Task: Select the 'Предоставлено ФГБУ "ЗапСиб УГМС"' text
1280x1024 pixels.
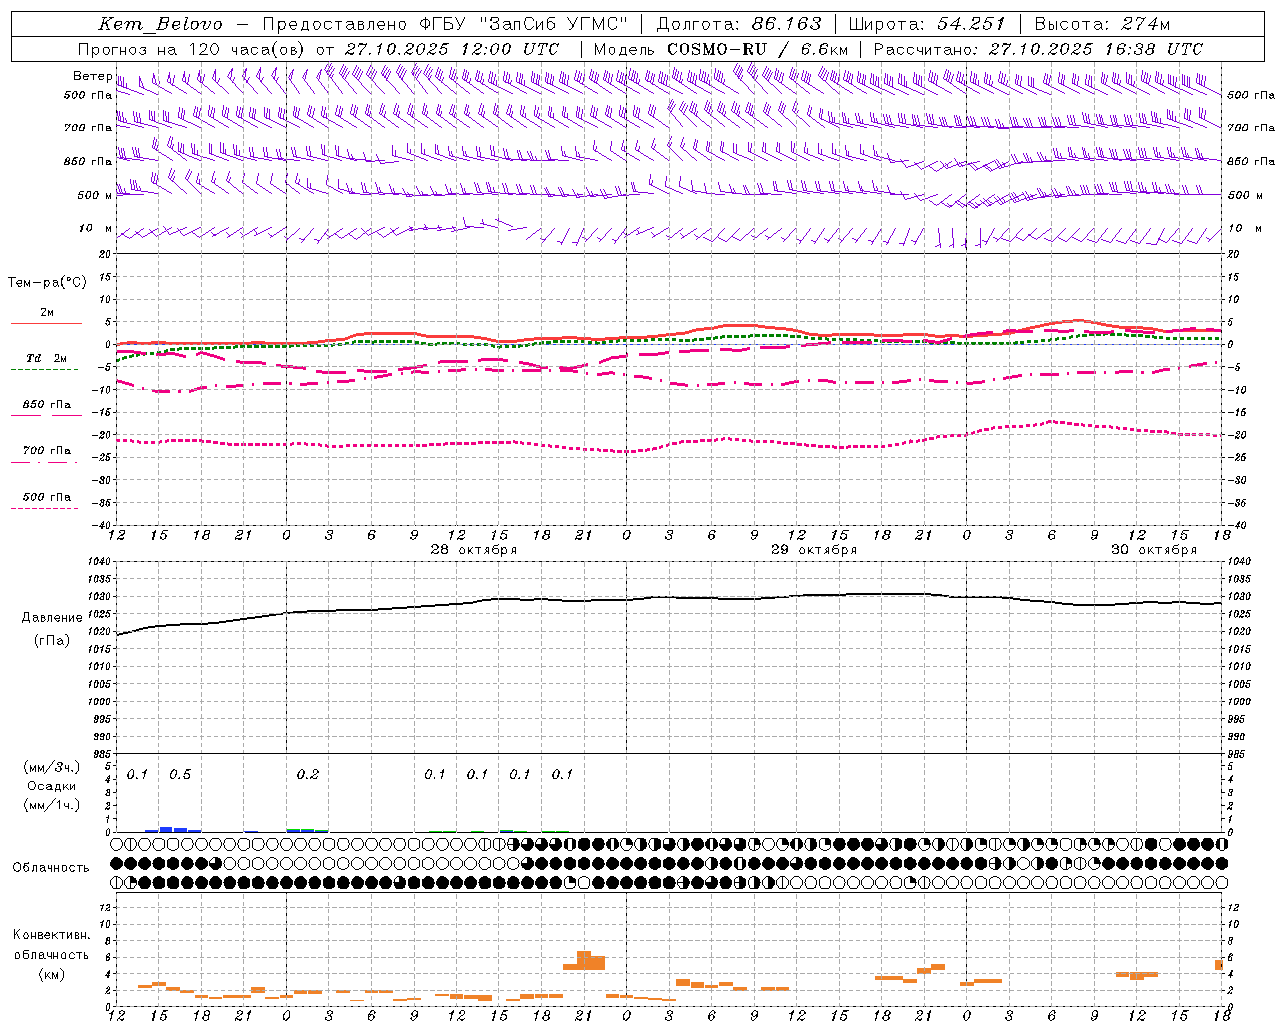Action: click(445, 24)
